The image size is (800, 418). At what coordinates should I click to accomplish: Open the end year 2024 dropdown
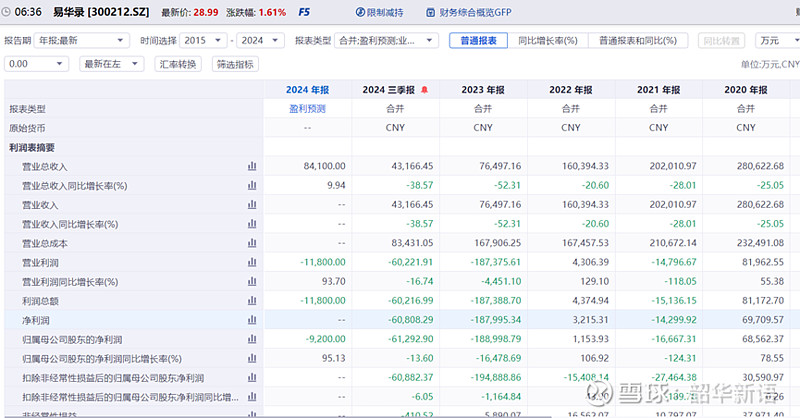[260, 40]
